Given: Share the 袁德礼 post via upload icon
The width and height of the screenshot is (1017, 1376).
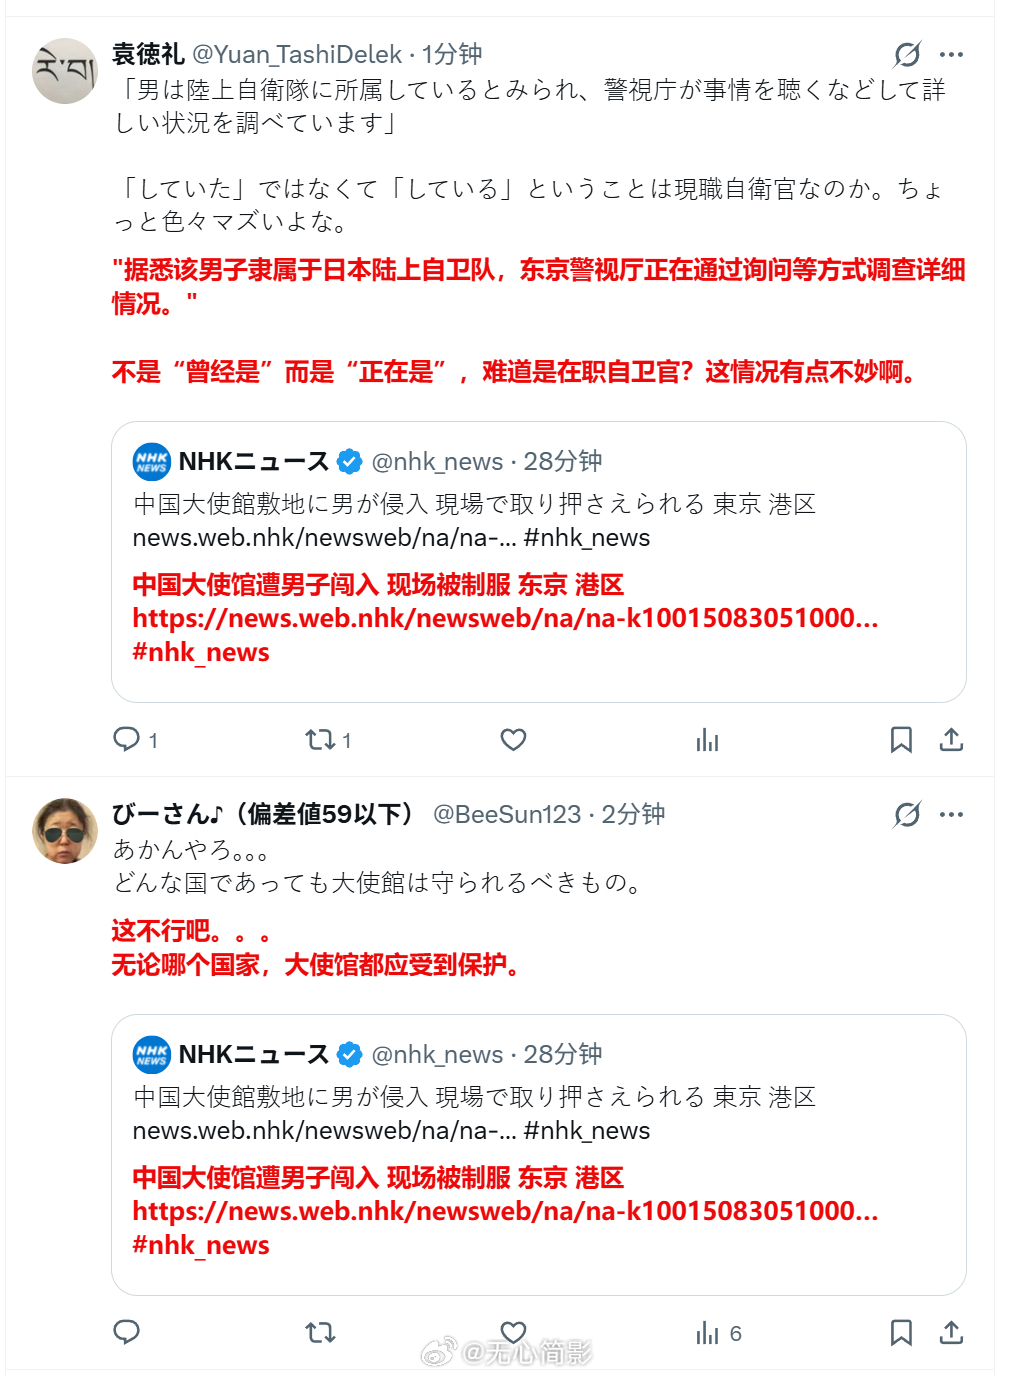Looking at the screenshot, I should (951, 739).
